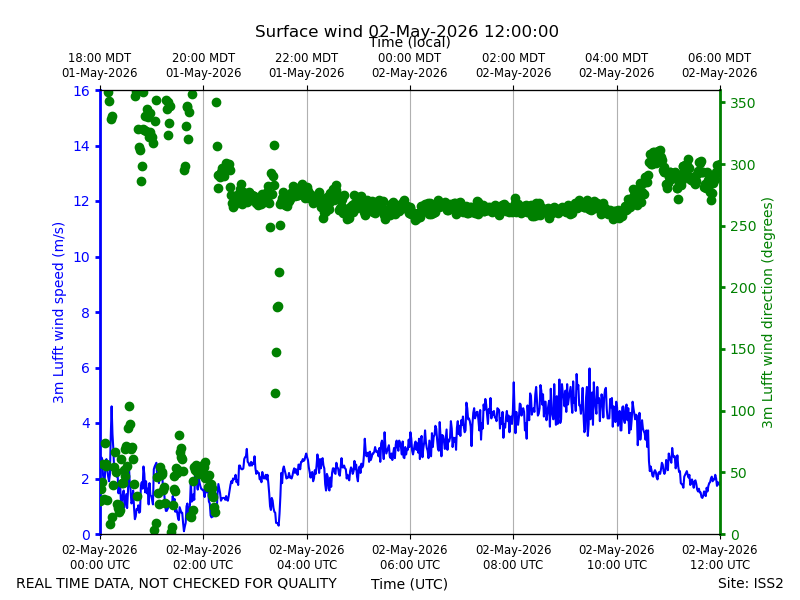
Task: Click the 'Site: ISS2' label
Action: pyautogui.click(x=750, y=583)
